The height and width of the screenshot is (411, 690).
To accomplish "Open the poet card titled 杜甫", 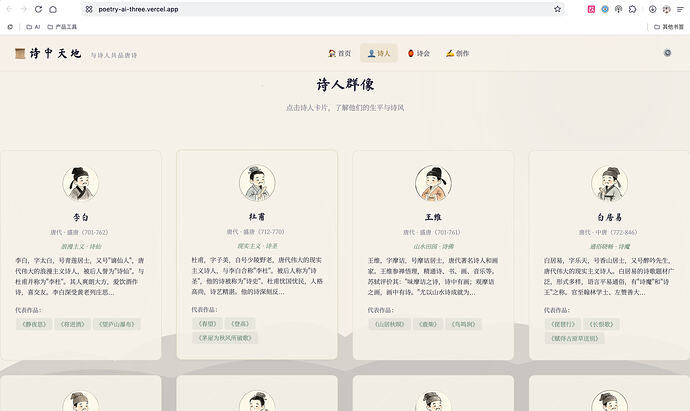I will coord(257,255).
